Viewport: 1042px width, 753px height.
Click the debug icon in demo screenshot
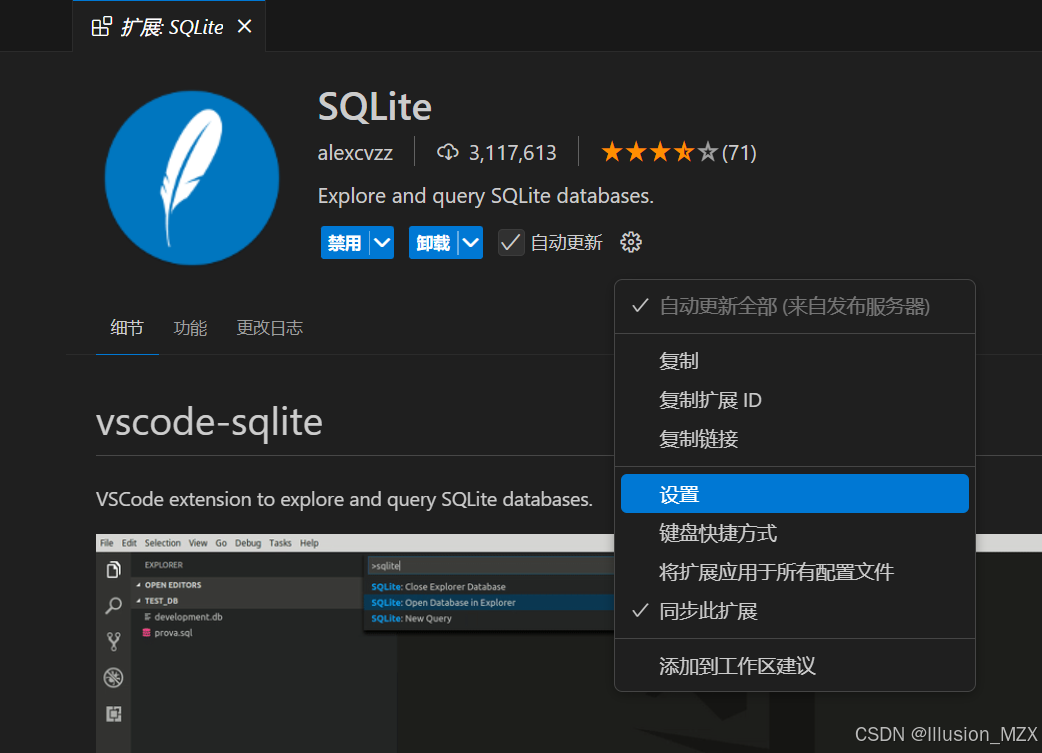point(114,677)
